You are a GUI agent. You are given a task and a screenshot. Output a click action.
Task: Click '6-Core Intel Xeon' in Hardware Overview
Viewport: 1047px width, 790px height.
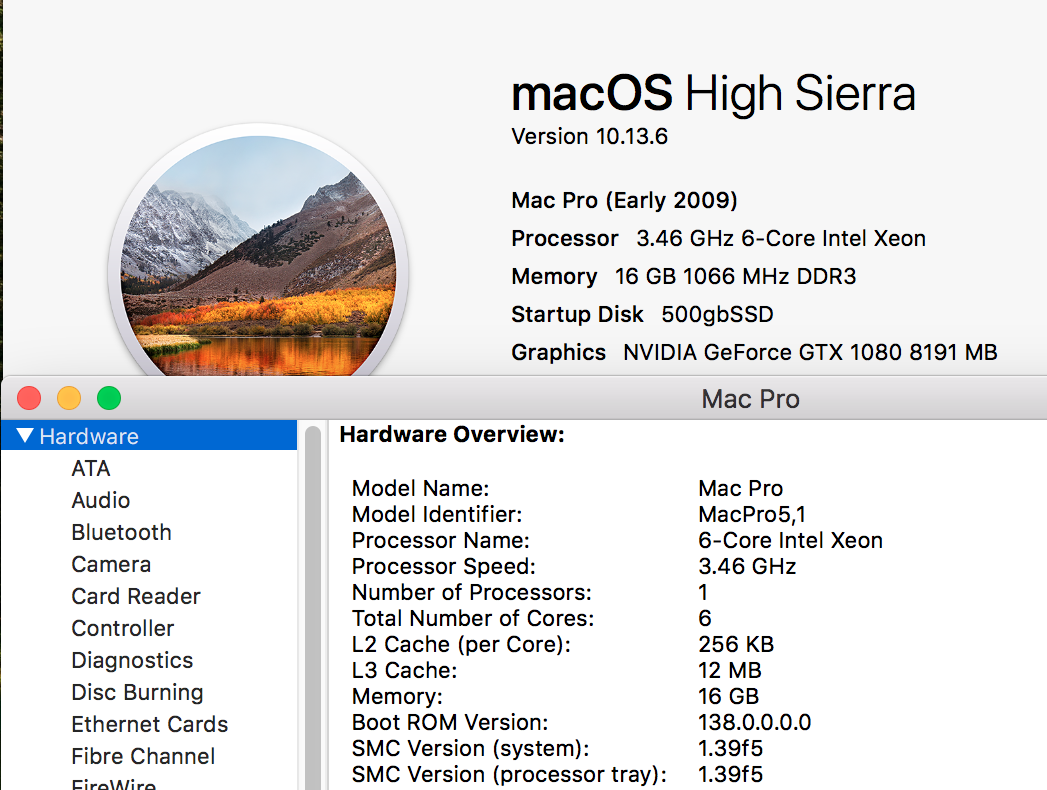coord(791,540)
